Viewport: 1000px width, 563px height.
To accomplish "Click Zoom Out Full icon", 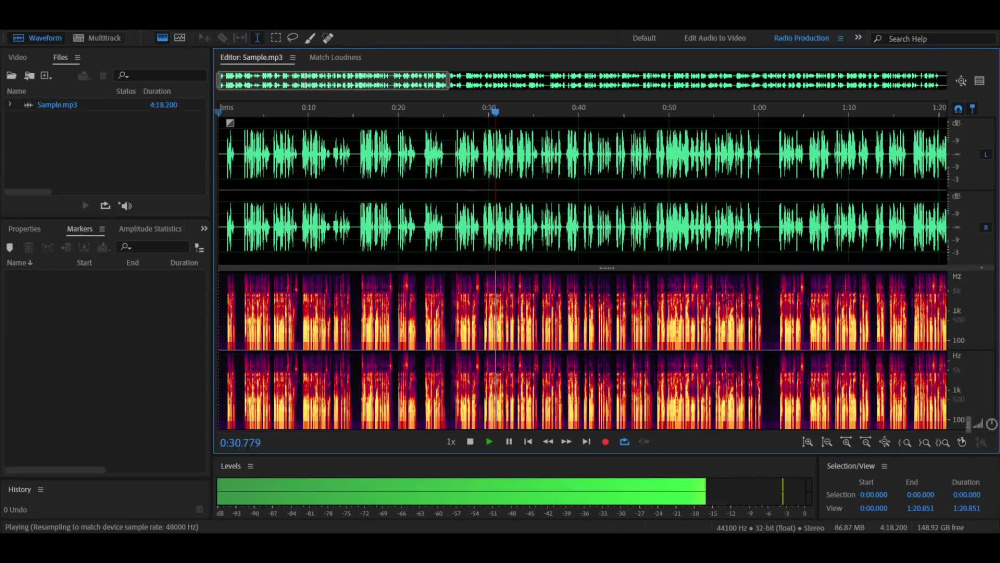I will click(x=885, y=442).
